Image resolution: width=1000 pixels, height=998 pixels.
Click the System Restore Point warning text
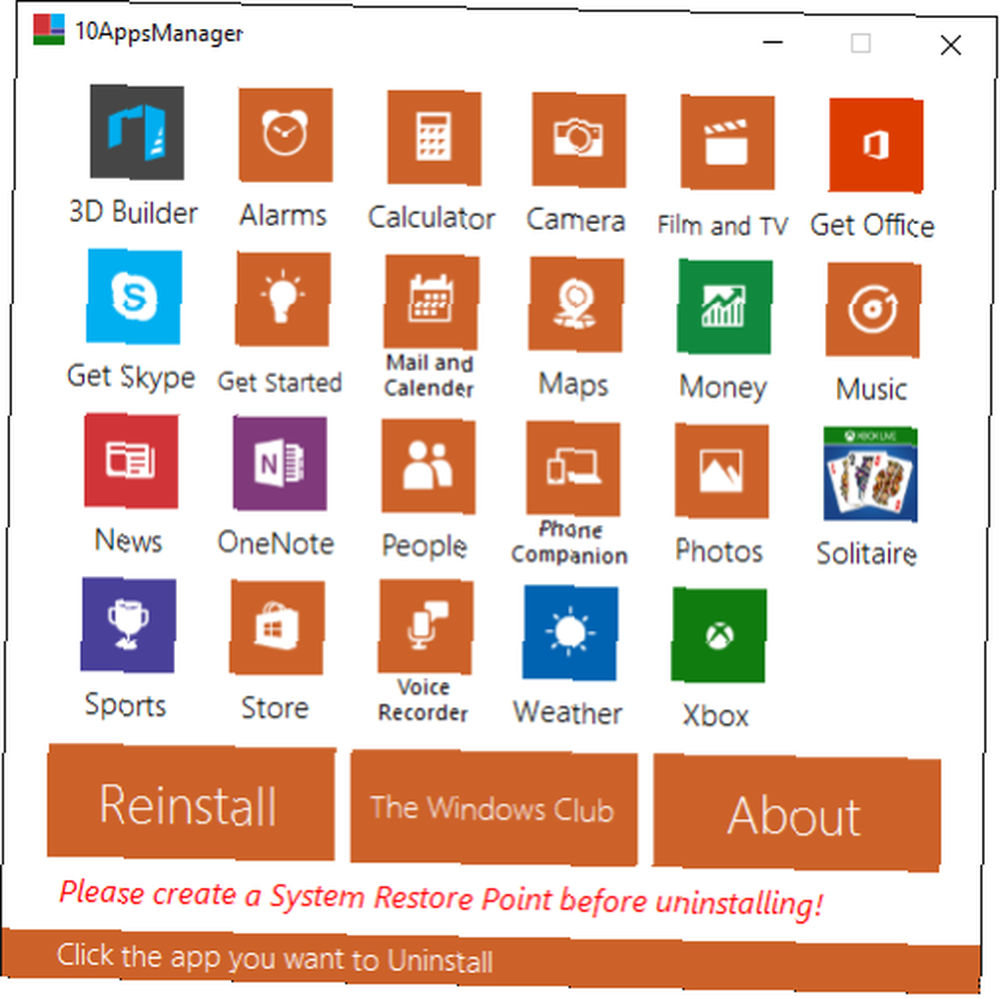click(x=441, y=899)
